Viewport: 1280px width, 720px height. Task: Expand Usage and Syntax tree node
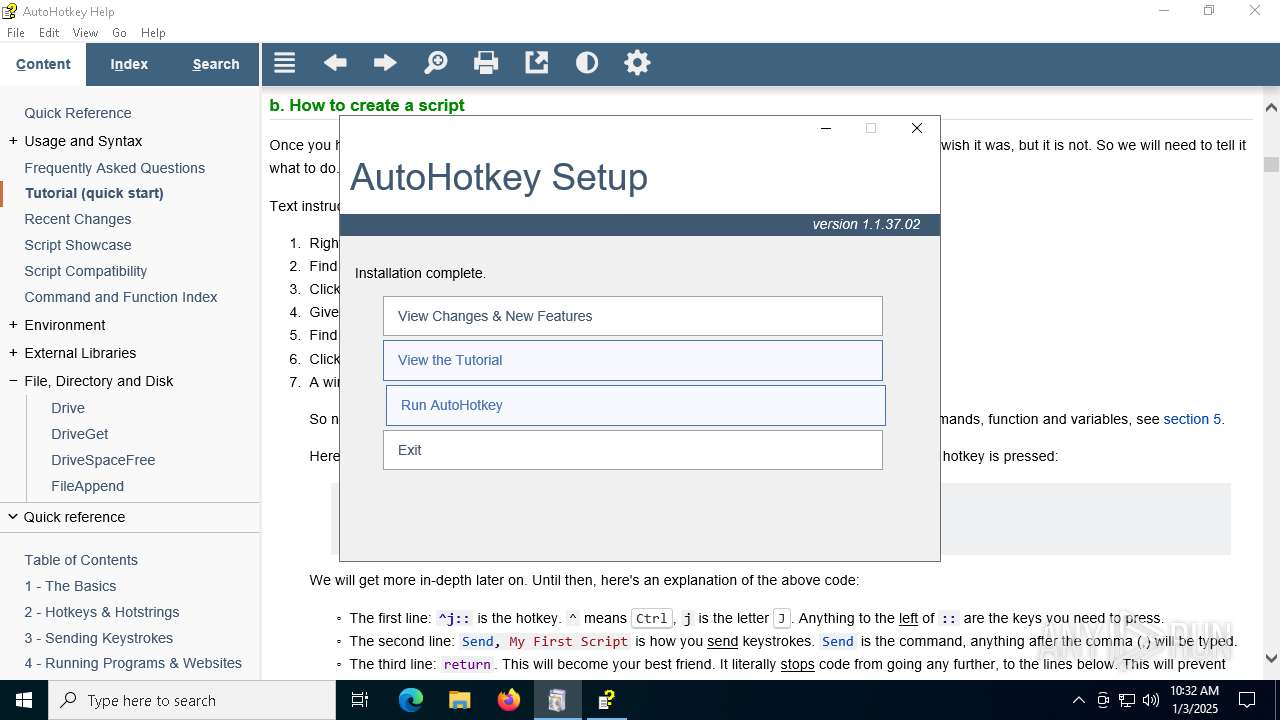click(13, 141)
